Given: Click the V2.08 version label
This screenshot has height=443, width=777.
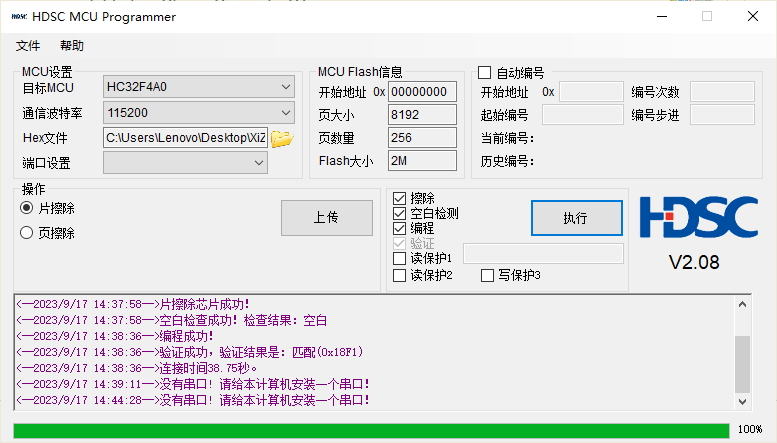Looking at the screenshot, I should point(694,262).
